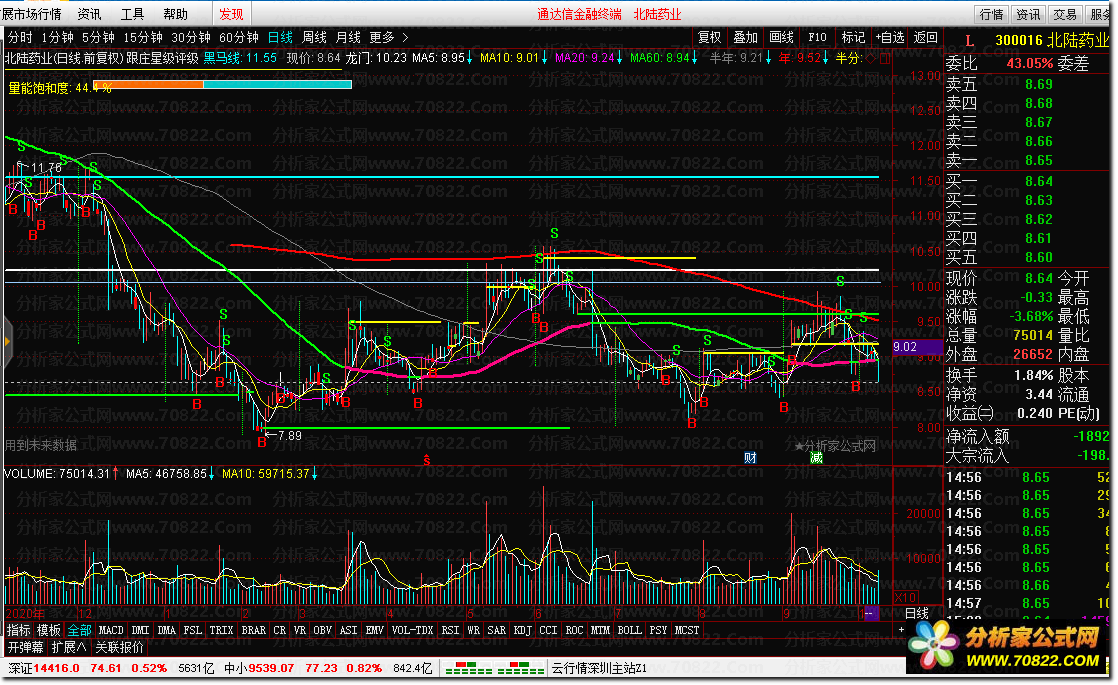The image size is (1118, 685).
Task: Switch to 月线 monthly chart
Action: point(348,37)
